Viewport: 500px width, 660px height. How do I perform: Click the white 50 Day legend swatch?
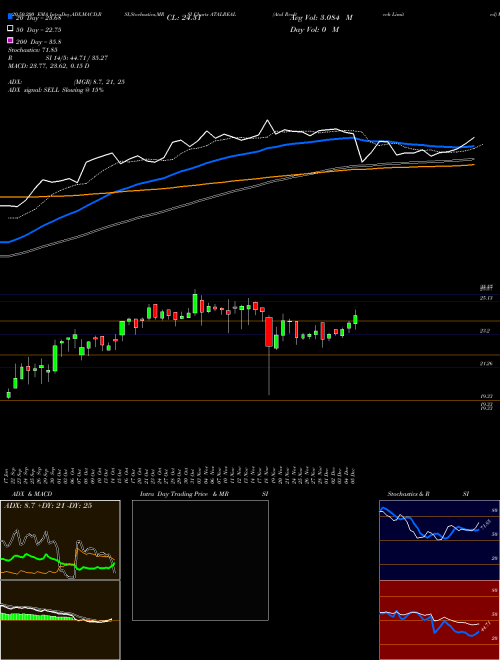(x=10, y=29)
